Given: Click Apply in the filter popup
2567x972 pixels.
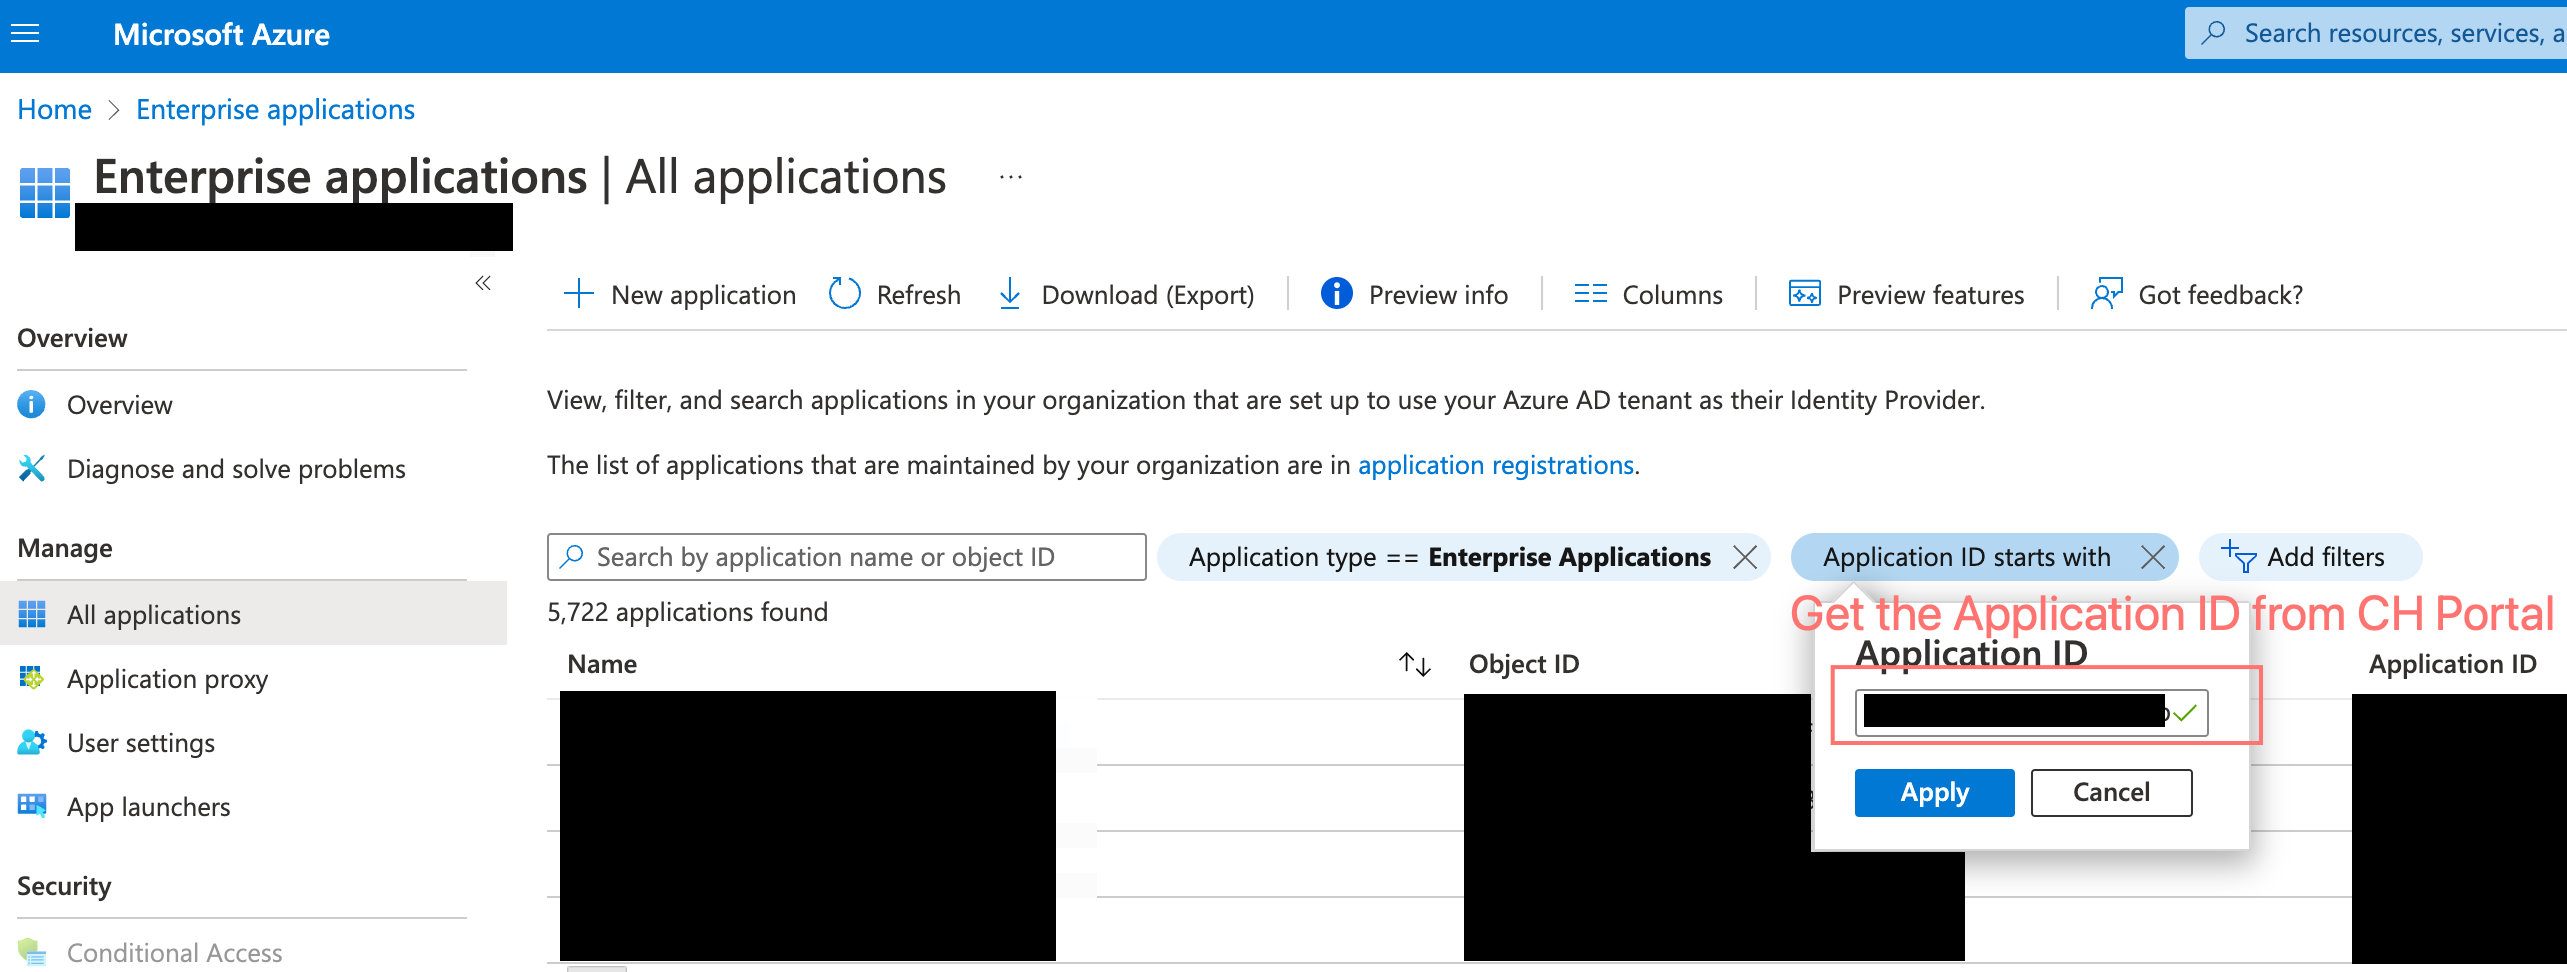Looking at the screenshot, I should point(1934,792).
